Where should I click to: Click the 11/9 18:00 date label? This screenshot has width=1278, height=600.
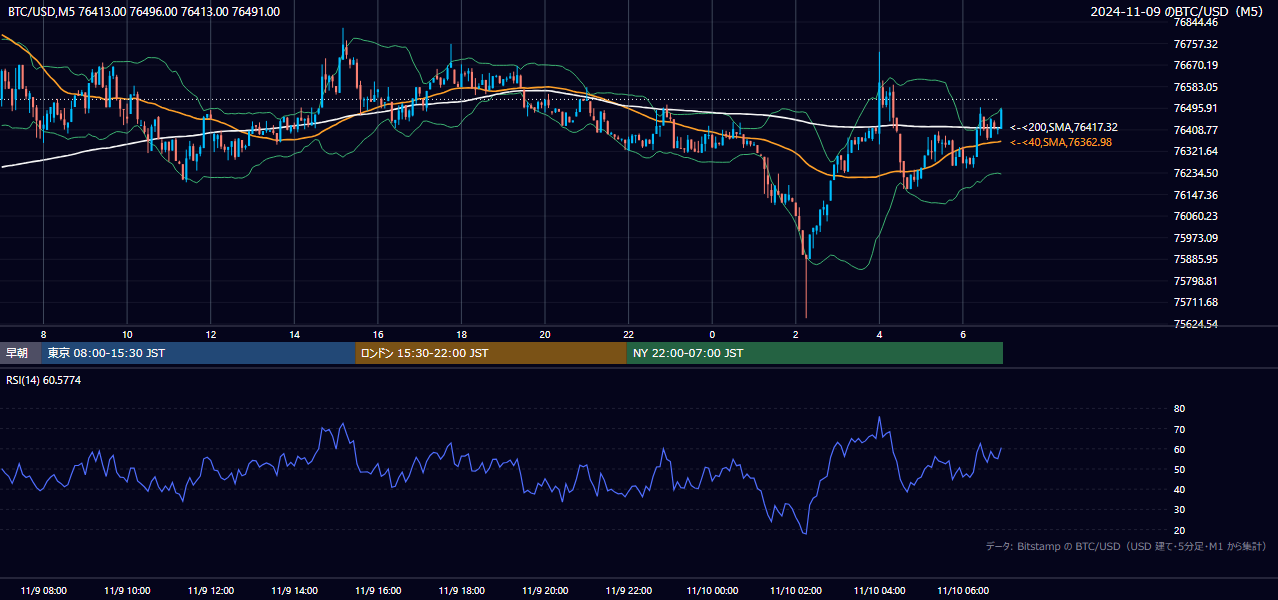coord(461,590)
